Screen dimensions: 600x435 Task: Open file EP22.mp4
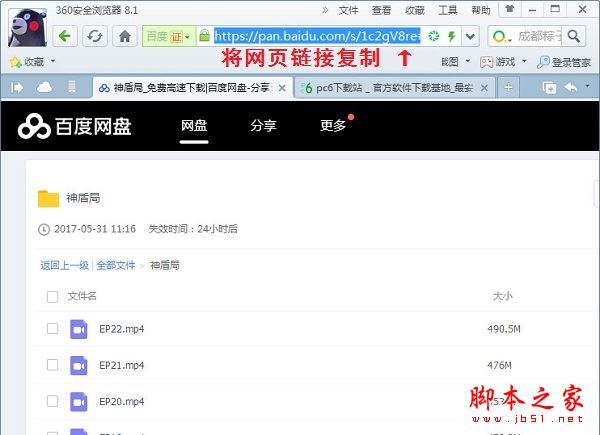tap(122, 329)
